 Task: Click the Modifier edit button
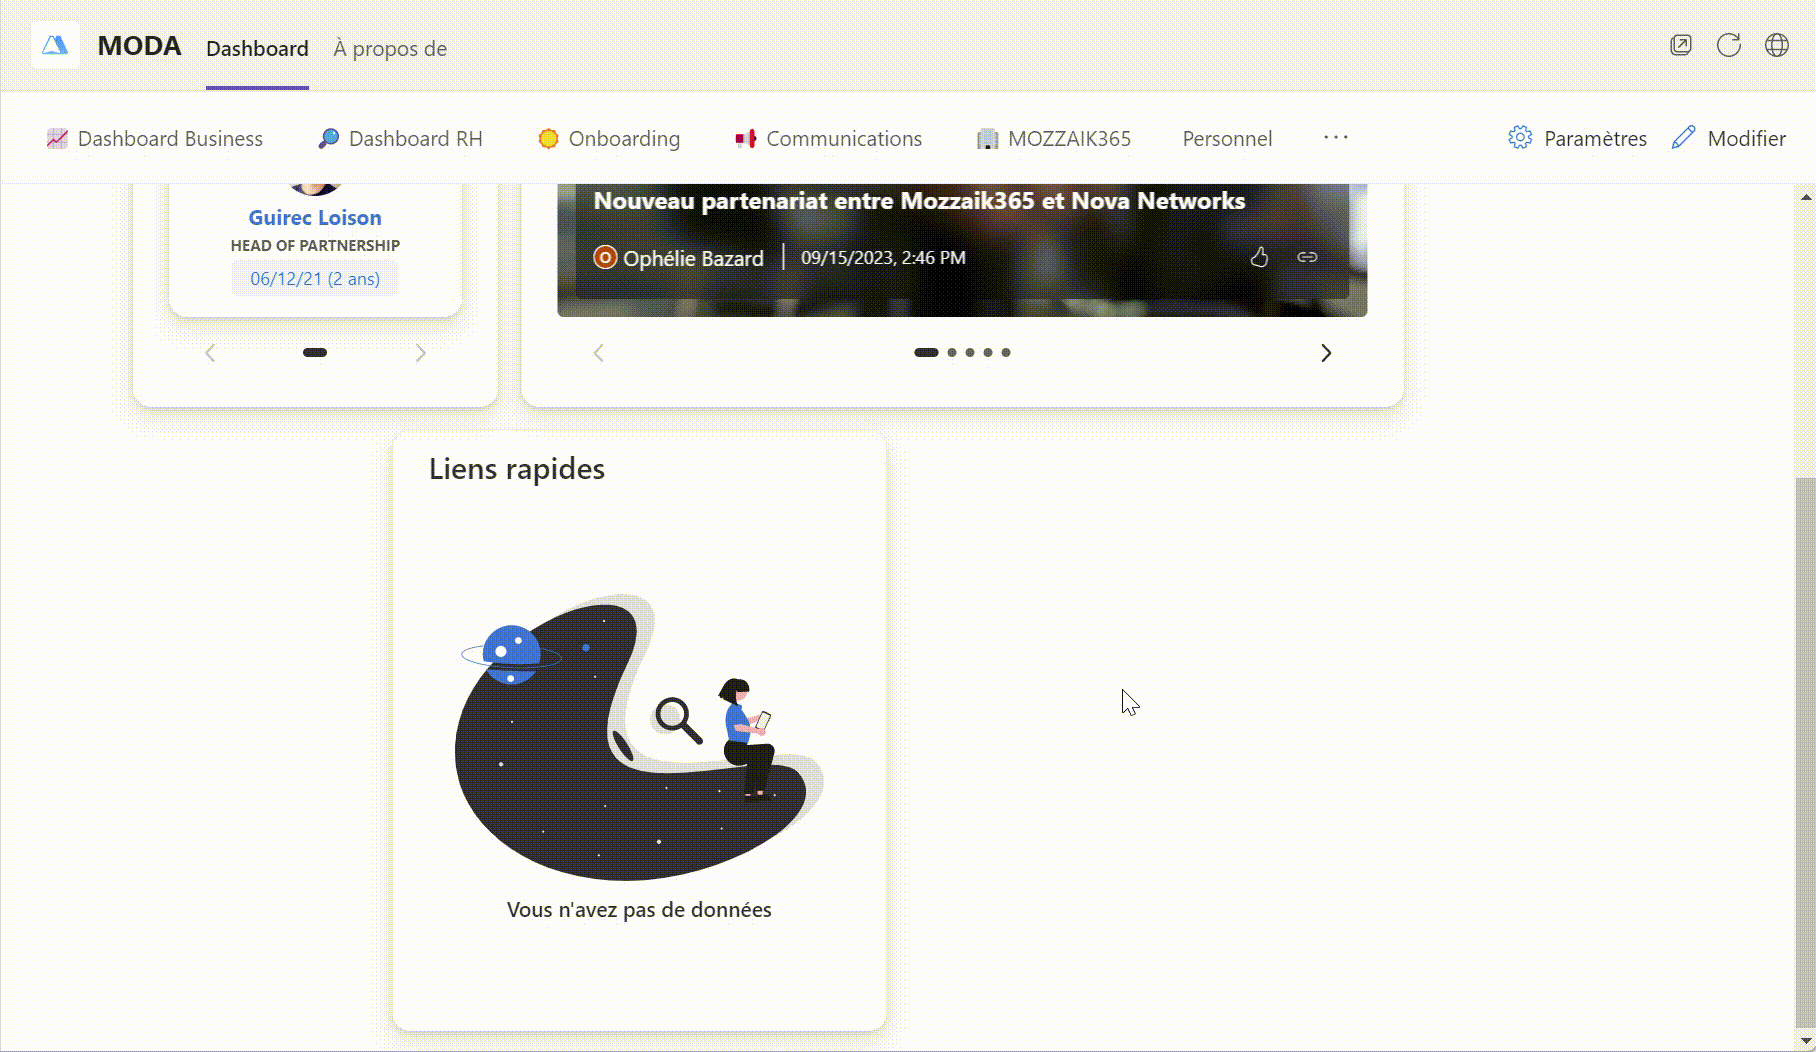pos(1729,138)
